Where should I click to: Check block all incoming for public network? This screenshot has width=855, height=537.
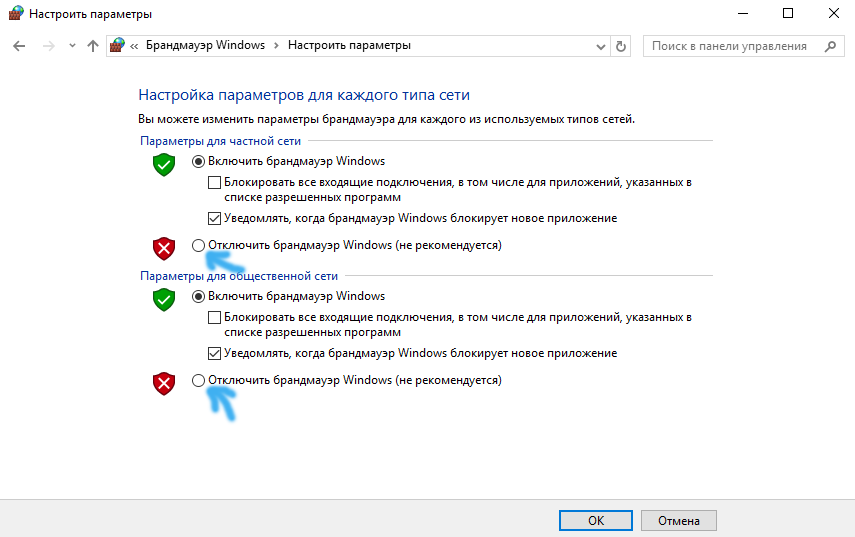[214, 317]
